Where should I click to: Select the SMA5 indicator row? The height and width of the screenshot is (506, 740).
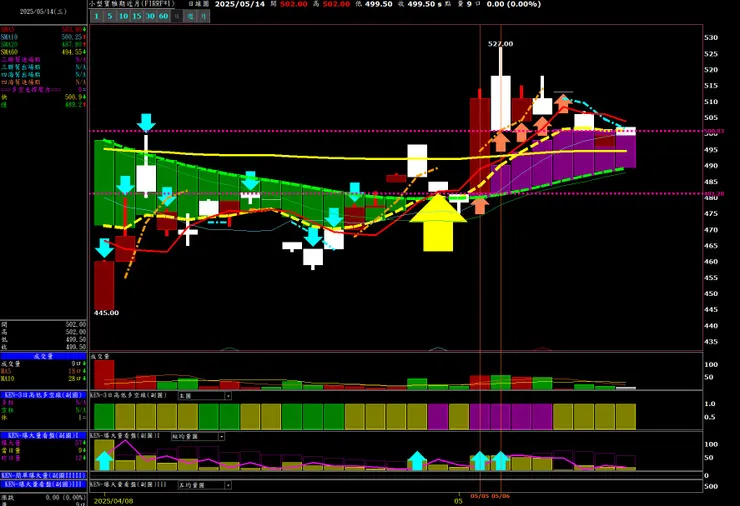click(43, 30)
